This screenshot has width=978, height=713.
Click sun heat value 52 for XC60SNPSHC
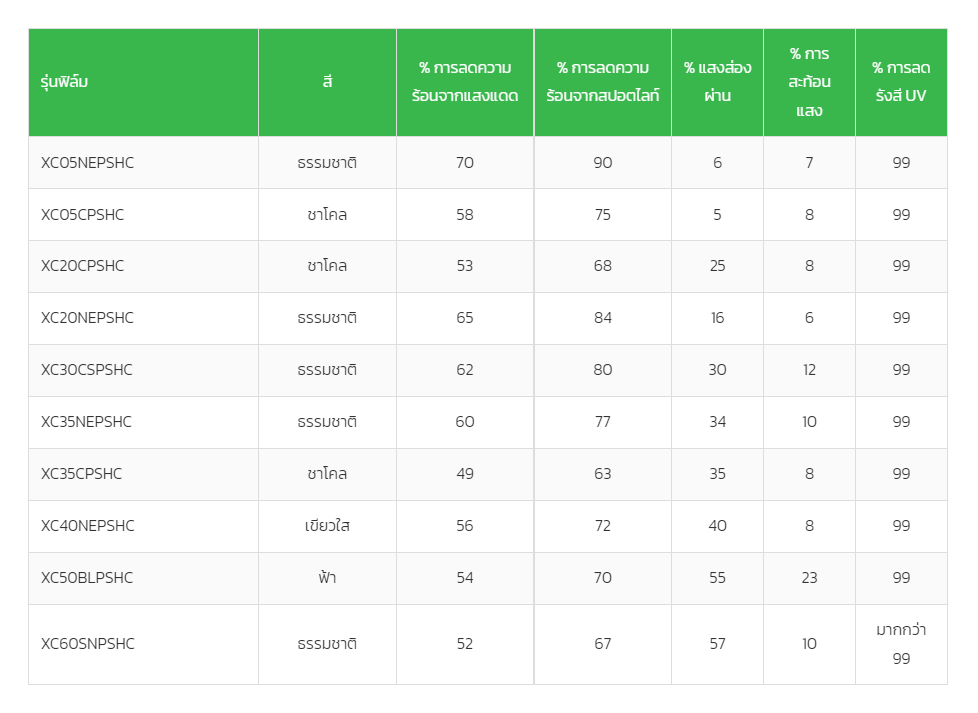point(465,644)
